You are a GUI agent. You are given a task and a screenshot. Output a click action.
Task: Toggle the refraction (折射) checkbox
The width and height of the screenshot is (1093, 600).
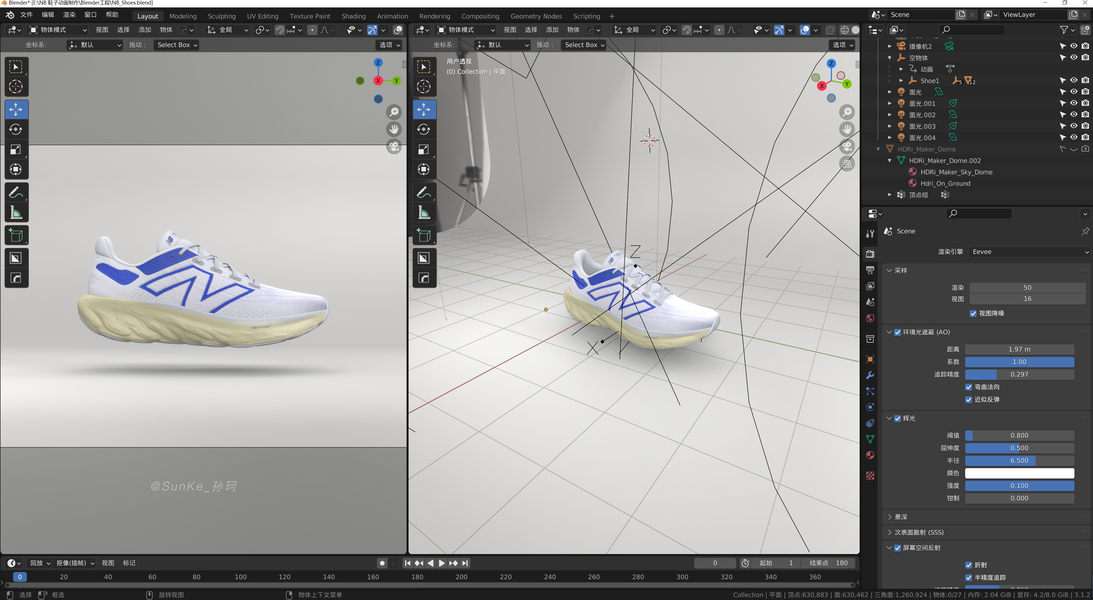[x=968, y=565]
